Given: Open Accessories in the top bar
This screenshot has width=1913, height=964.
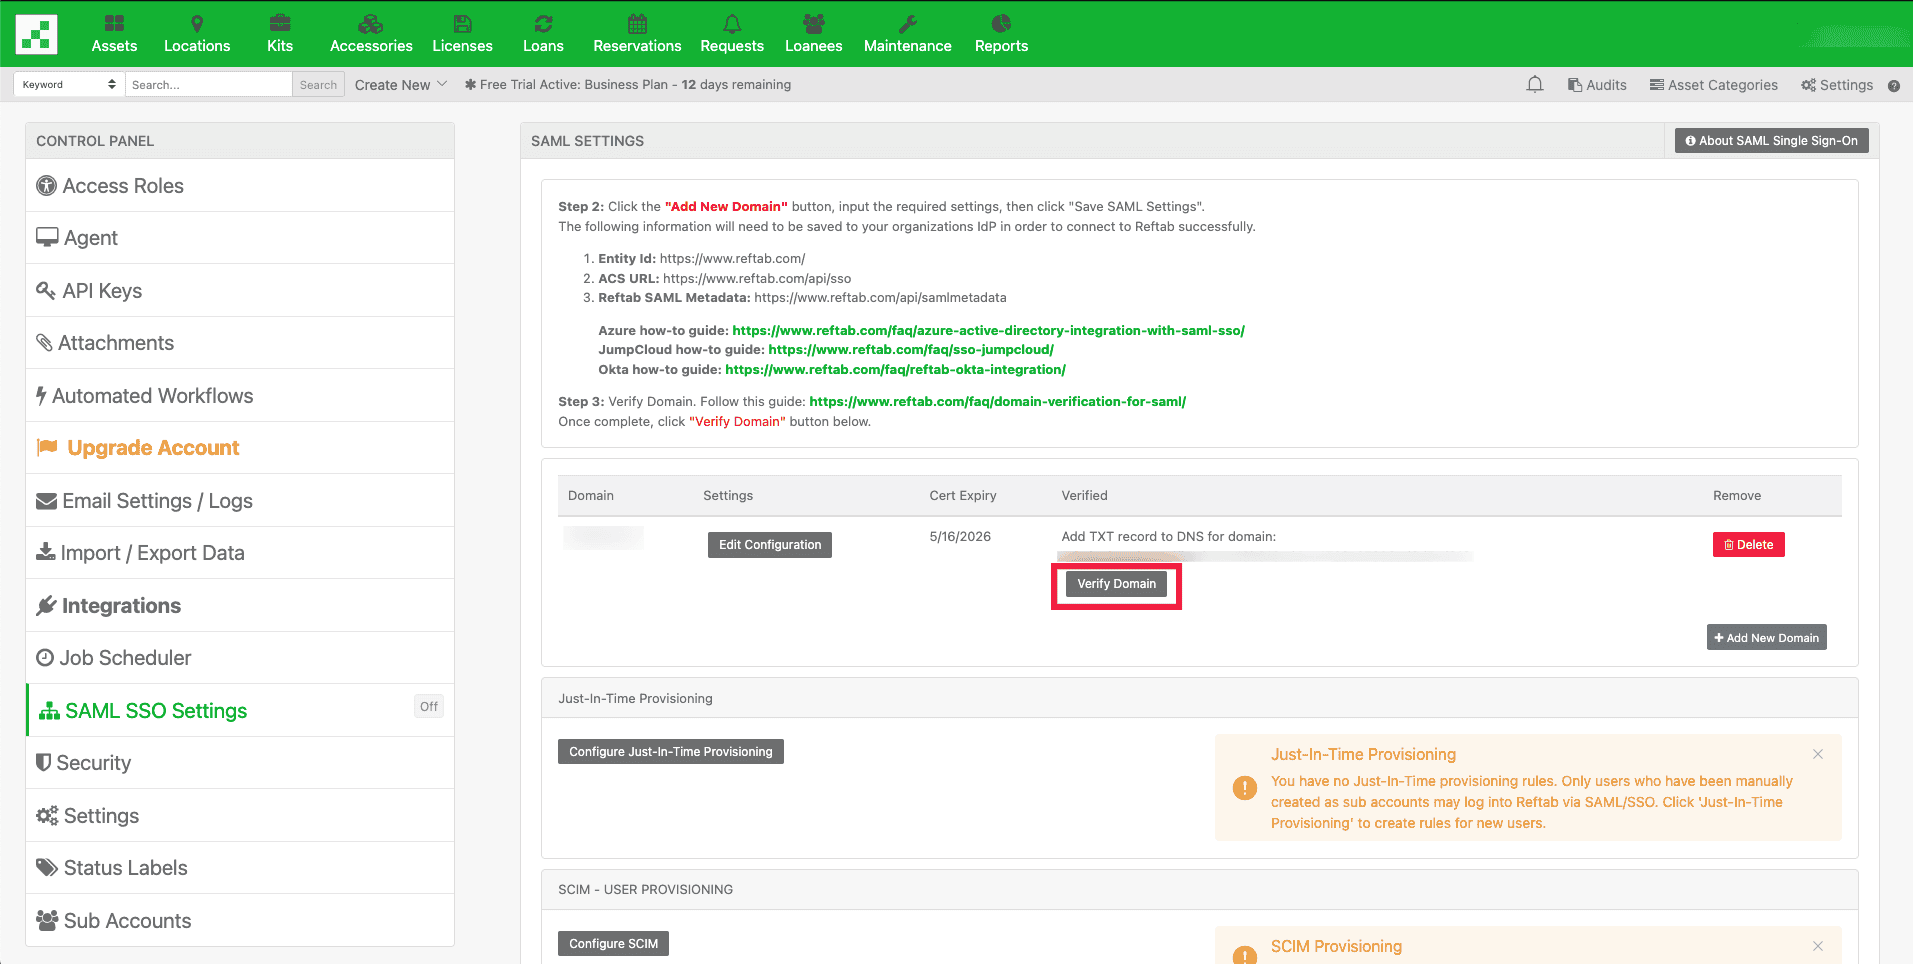Looking at the screenshot, I should click(371, 34).
